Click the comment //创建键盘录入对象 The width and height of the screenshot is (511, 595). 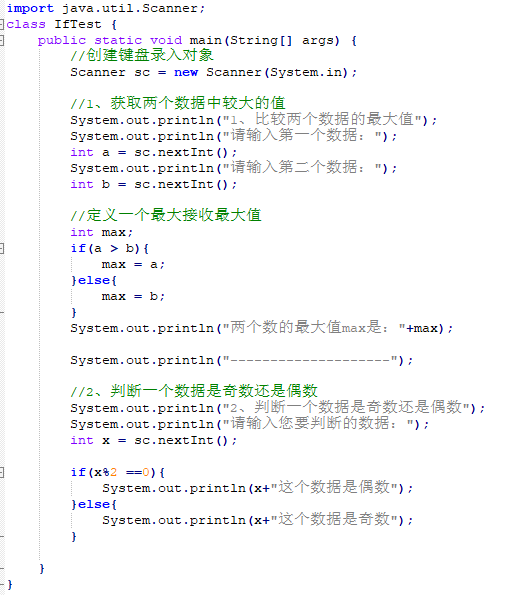click(x=142, y=55)
